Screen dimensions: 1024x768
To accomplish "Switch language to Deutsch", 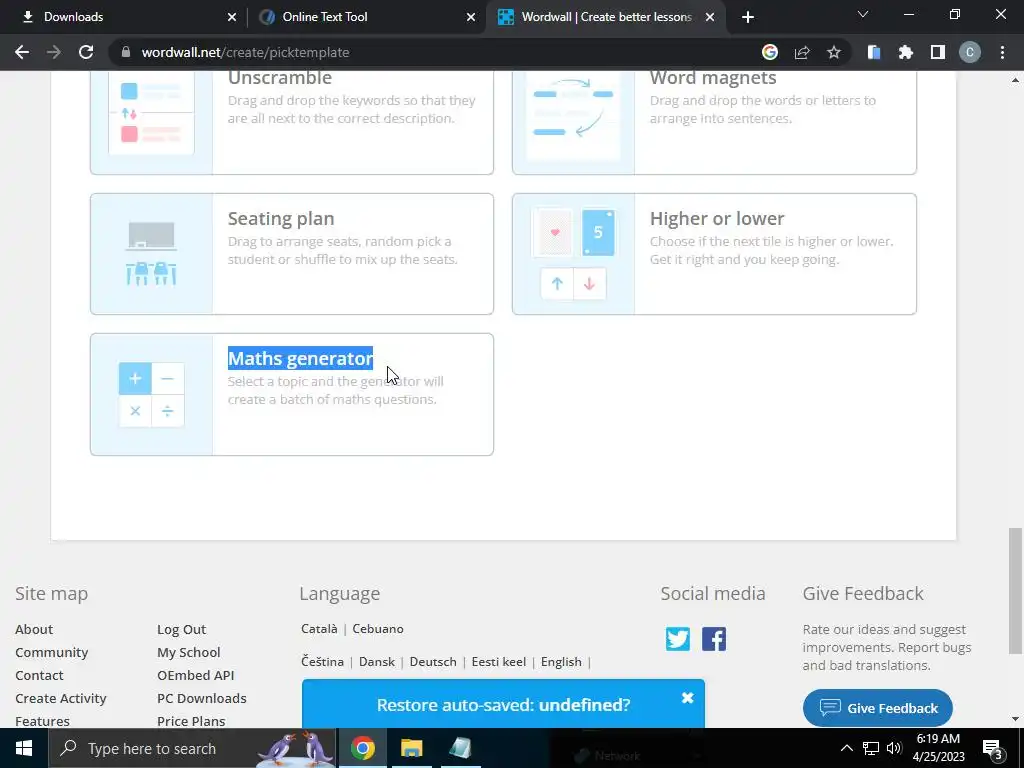I will [x=433, y=662].
